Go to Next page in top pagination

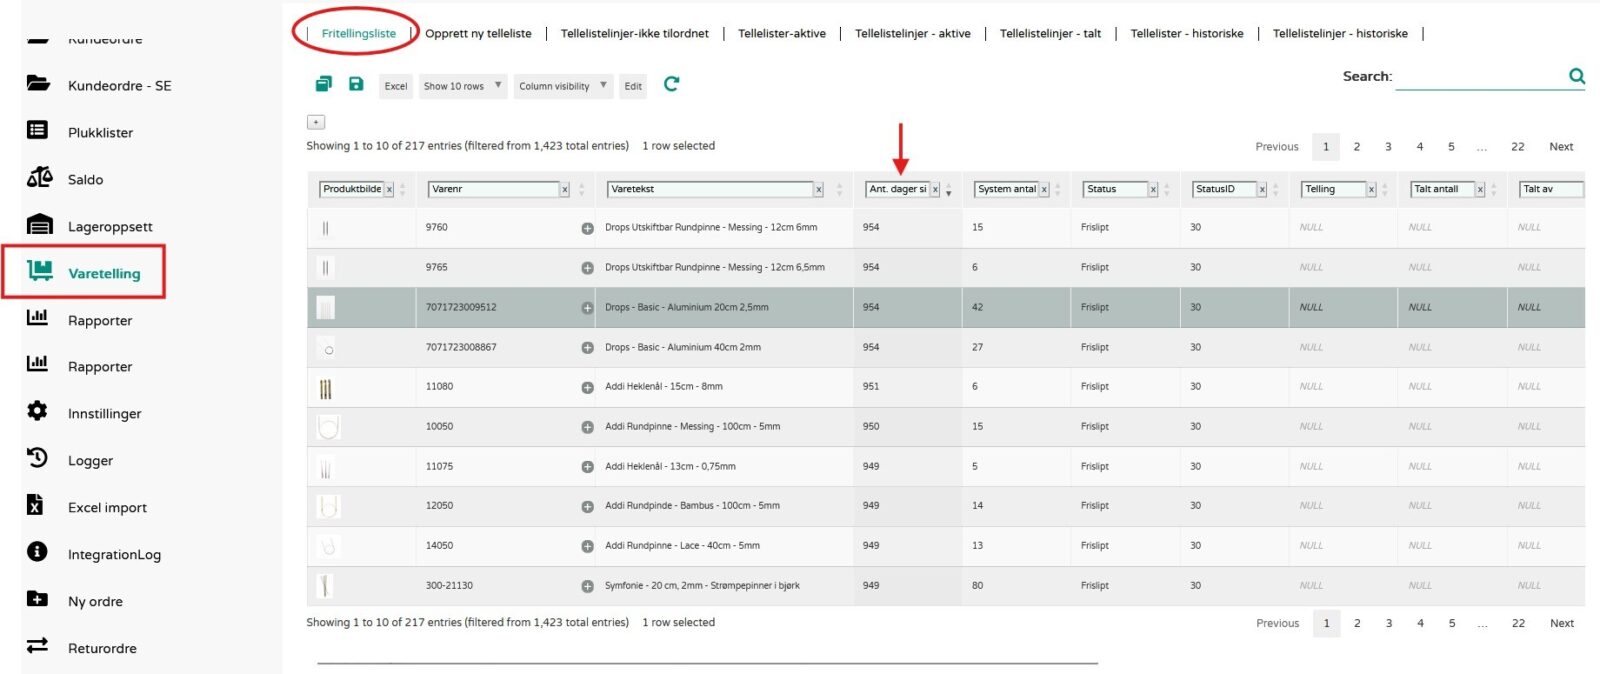(x=1561, y=146)
